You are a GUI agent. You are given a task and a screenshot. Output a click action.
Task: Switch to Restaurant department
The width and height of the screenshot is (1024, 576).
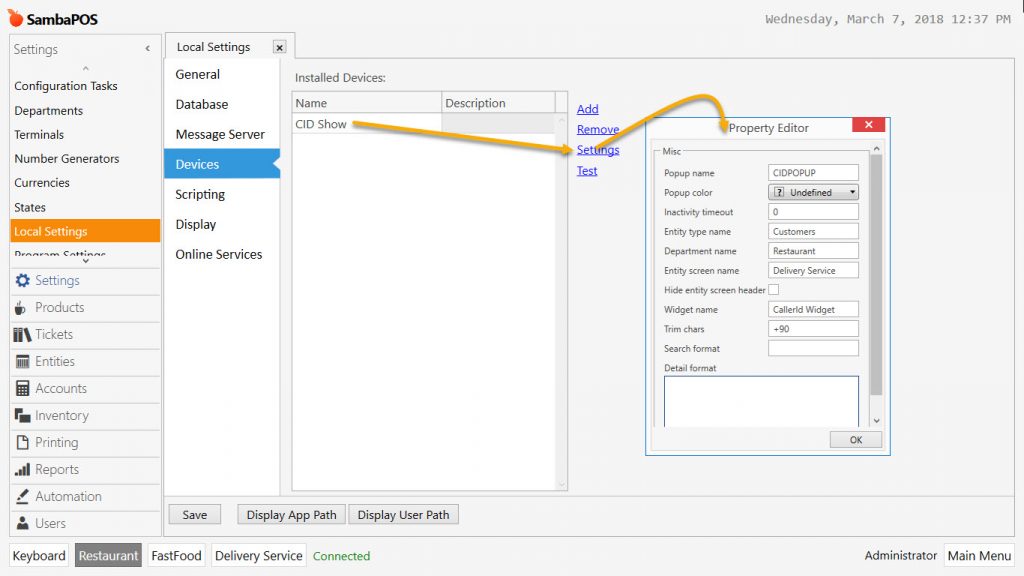coord(108,556)
